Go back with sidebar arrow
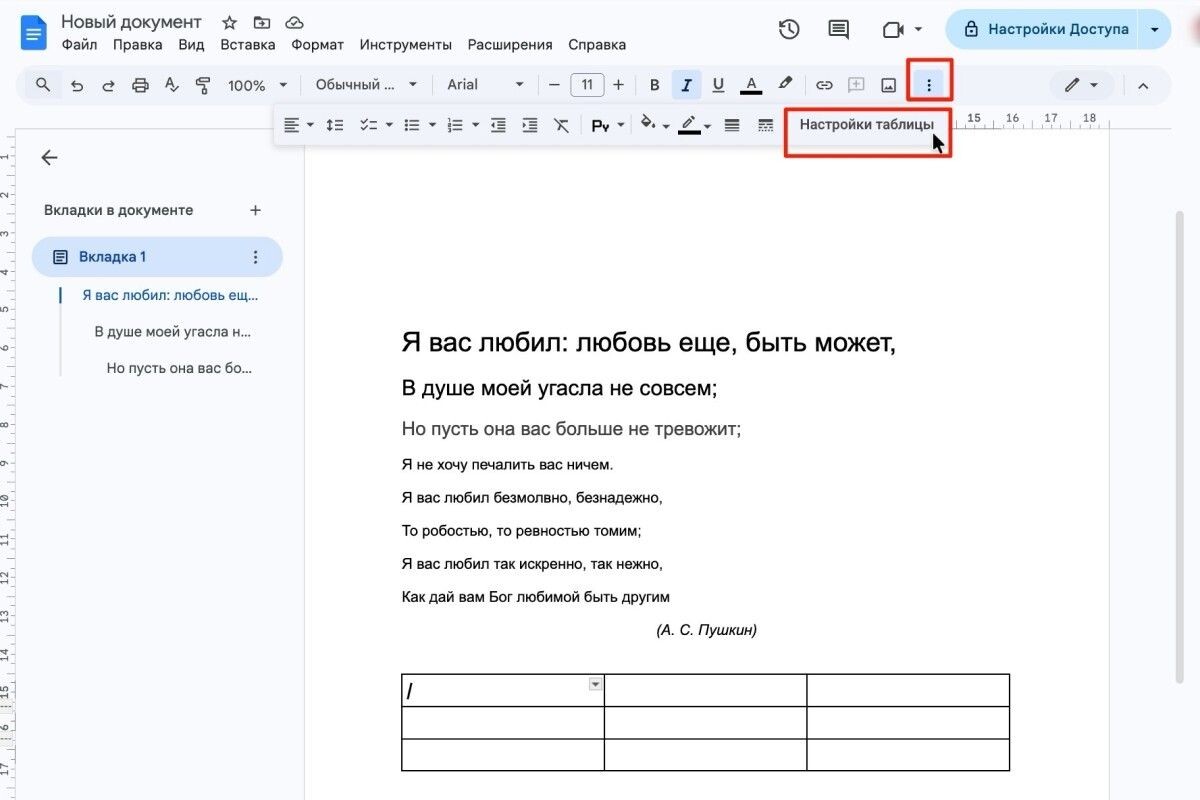 tap(49, 157)
